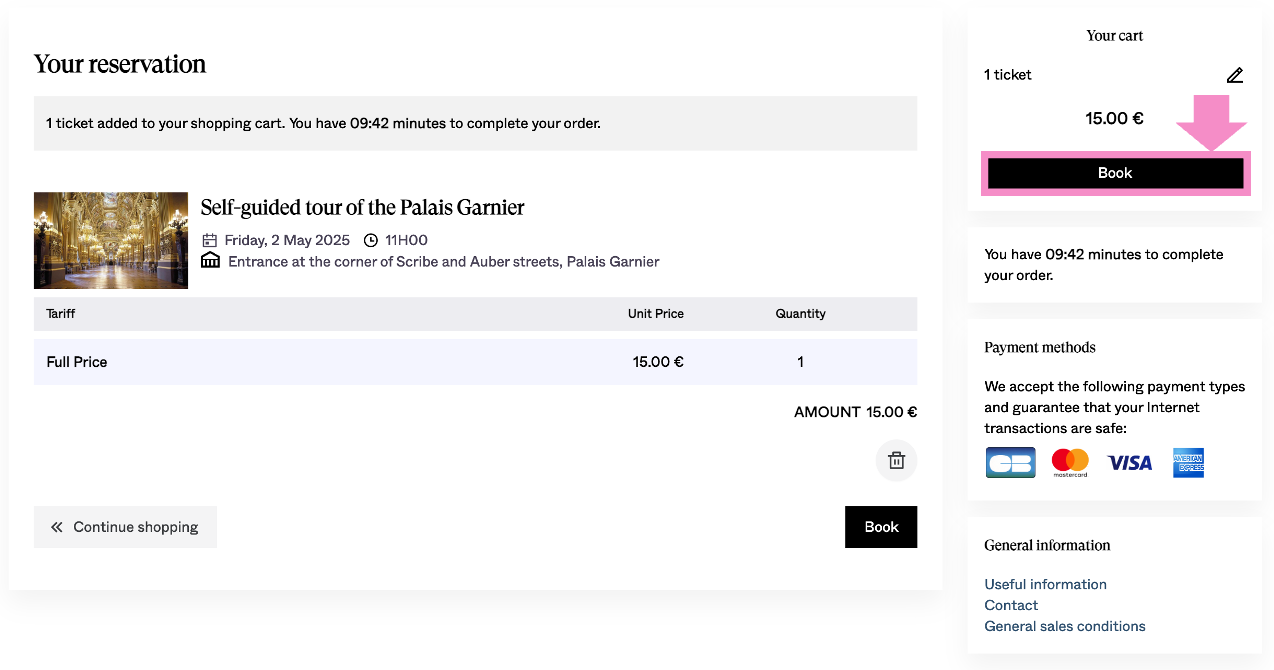
Task: Go back via Continue shopping
Action: [x=125, y=527]
